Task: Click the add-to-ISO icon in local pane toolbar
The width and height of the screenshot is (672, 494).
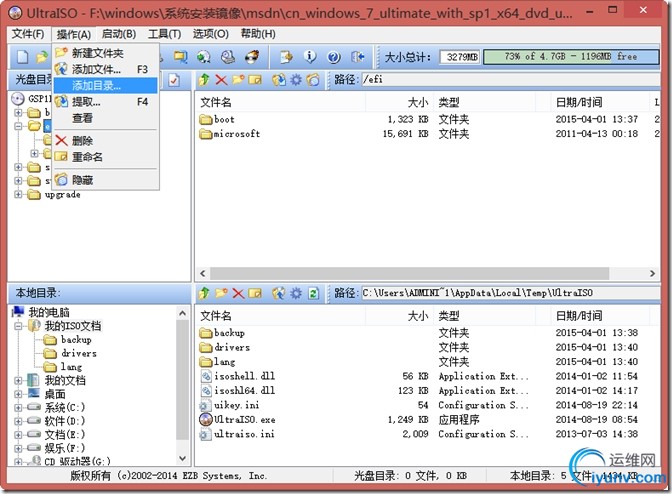Action: pos(279,293)
